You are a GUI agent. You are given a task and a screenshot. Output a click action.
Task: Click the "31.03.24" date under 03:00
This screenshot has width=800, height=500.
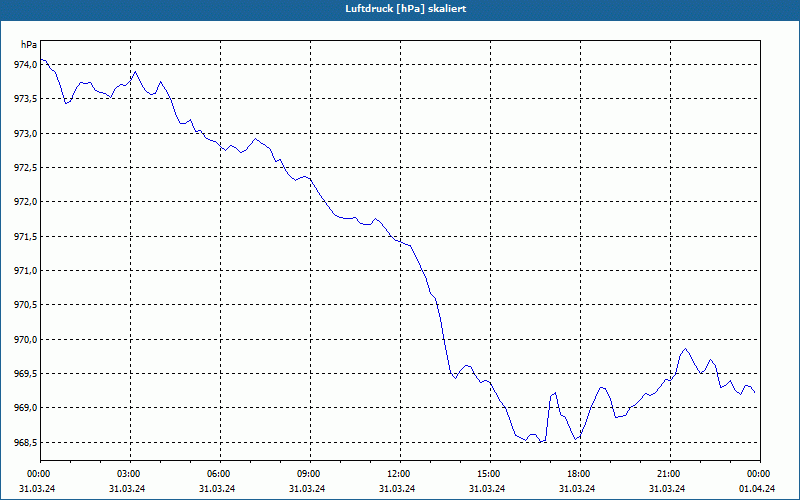pyautogui.click(x=127, y=489)
